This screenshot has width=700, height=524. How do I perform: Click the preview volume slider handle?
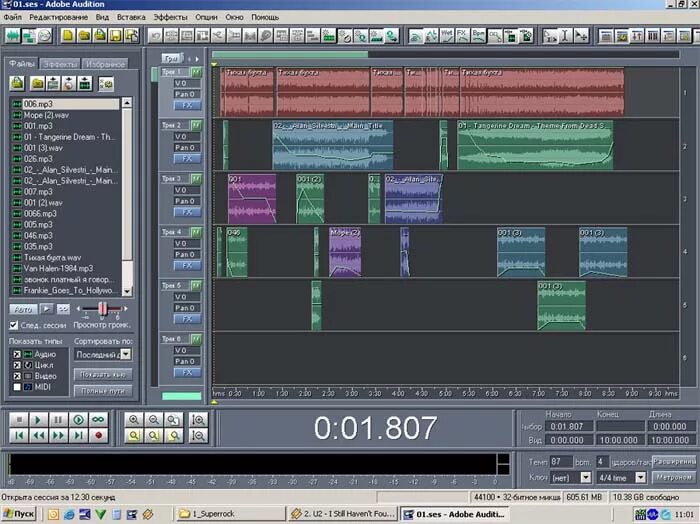coord(103,308)
